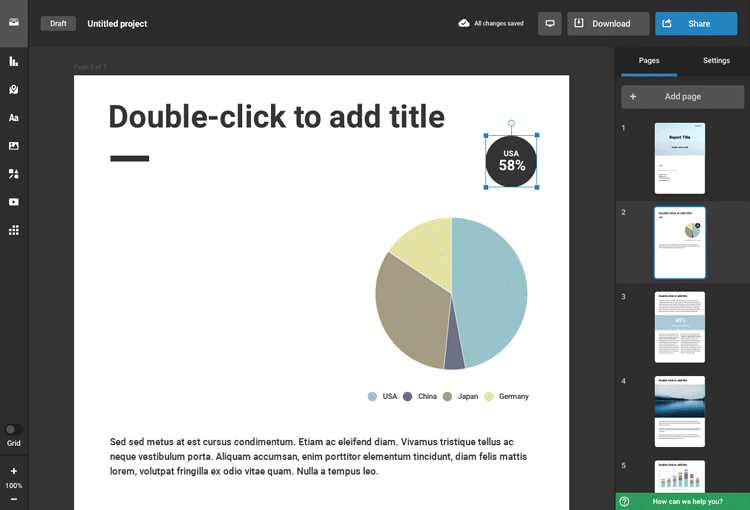Switch to the Settings tab
750x510 pixels.
tap(716, 61)
